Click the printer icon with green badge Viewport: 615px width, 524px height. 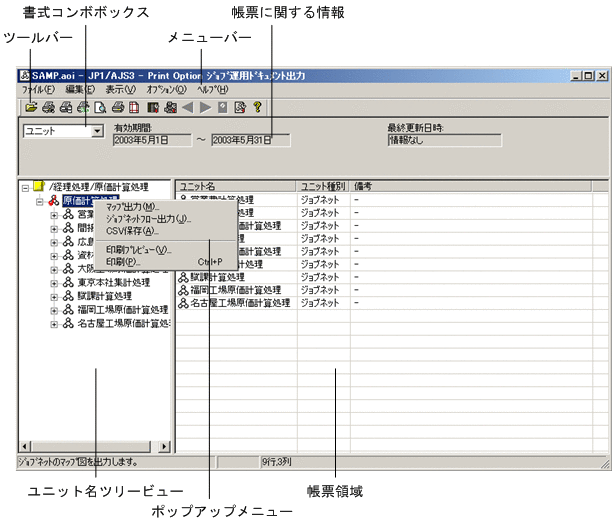pos(83,107)
